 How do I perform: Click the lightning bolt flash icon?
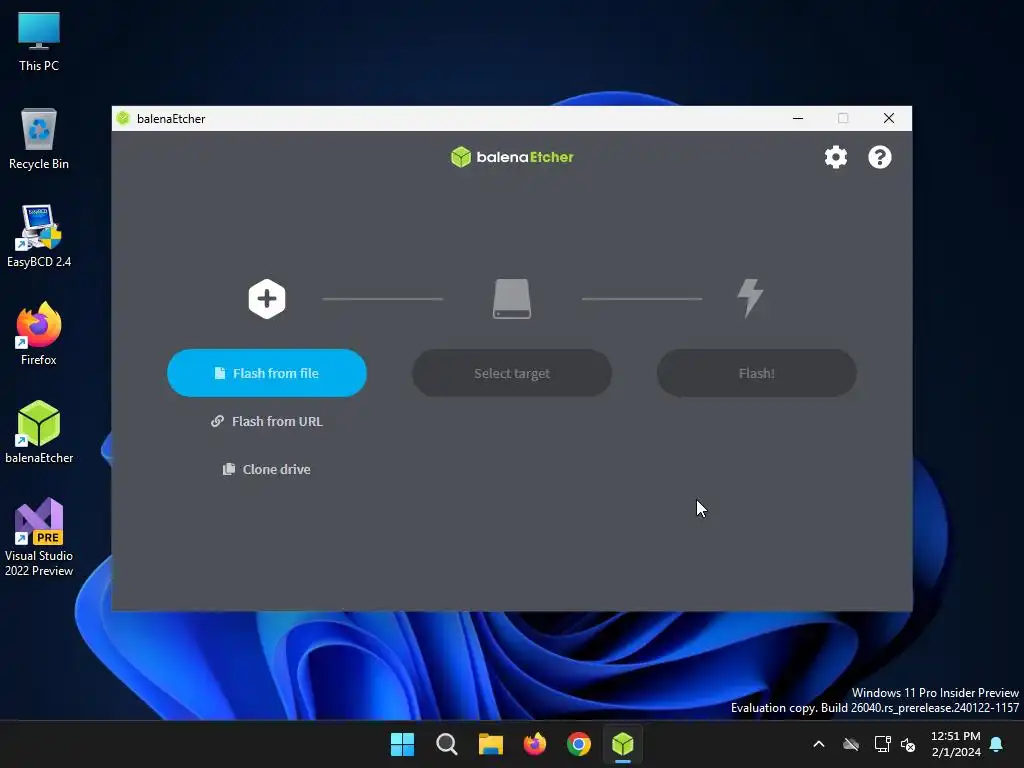(x=750, y=298)
